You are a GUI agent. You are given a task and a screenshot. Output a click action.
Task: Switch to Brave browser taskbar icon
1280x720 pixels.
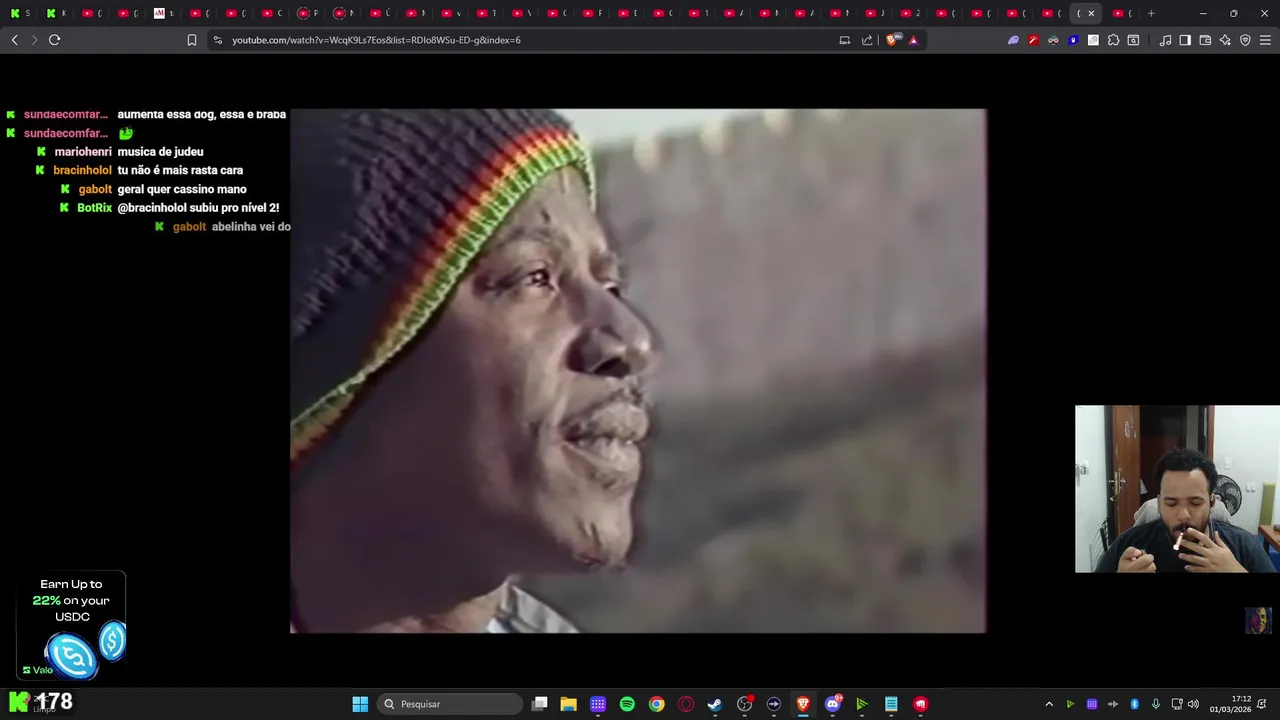803,704
